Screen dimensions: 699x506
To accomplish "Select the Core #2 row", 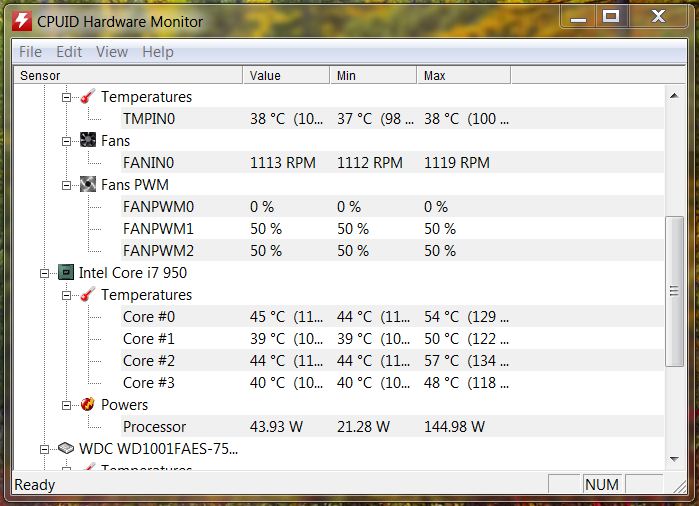I will coord(392,360).
